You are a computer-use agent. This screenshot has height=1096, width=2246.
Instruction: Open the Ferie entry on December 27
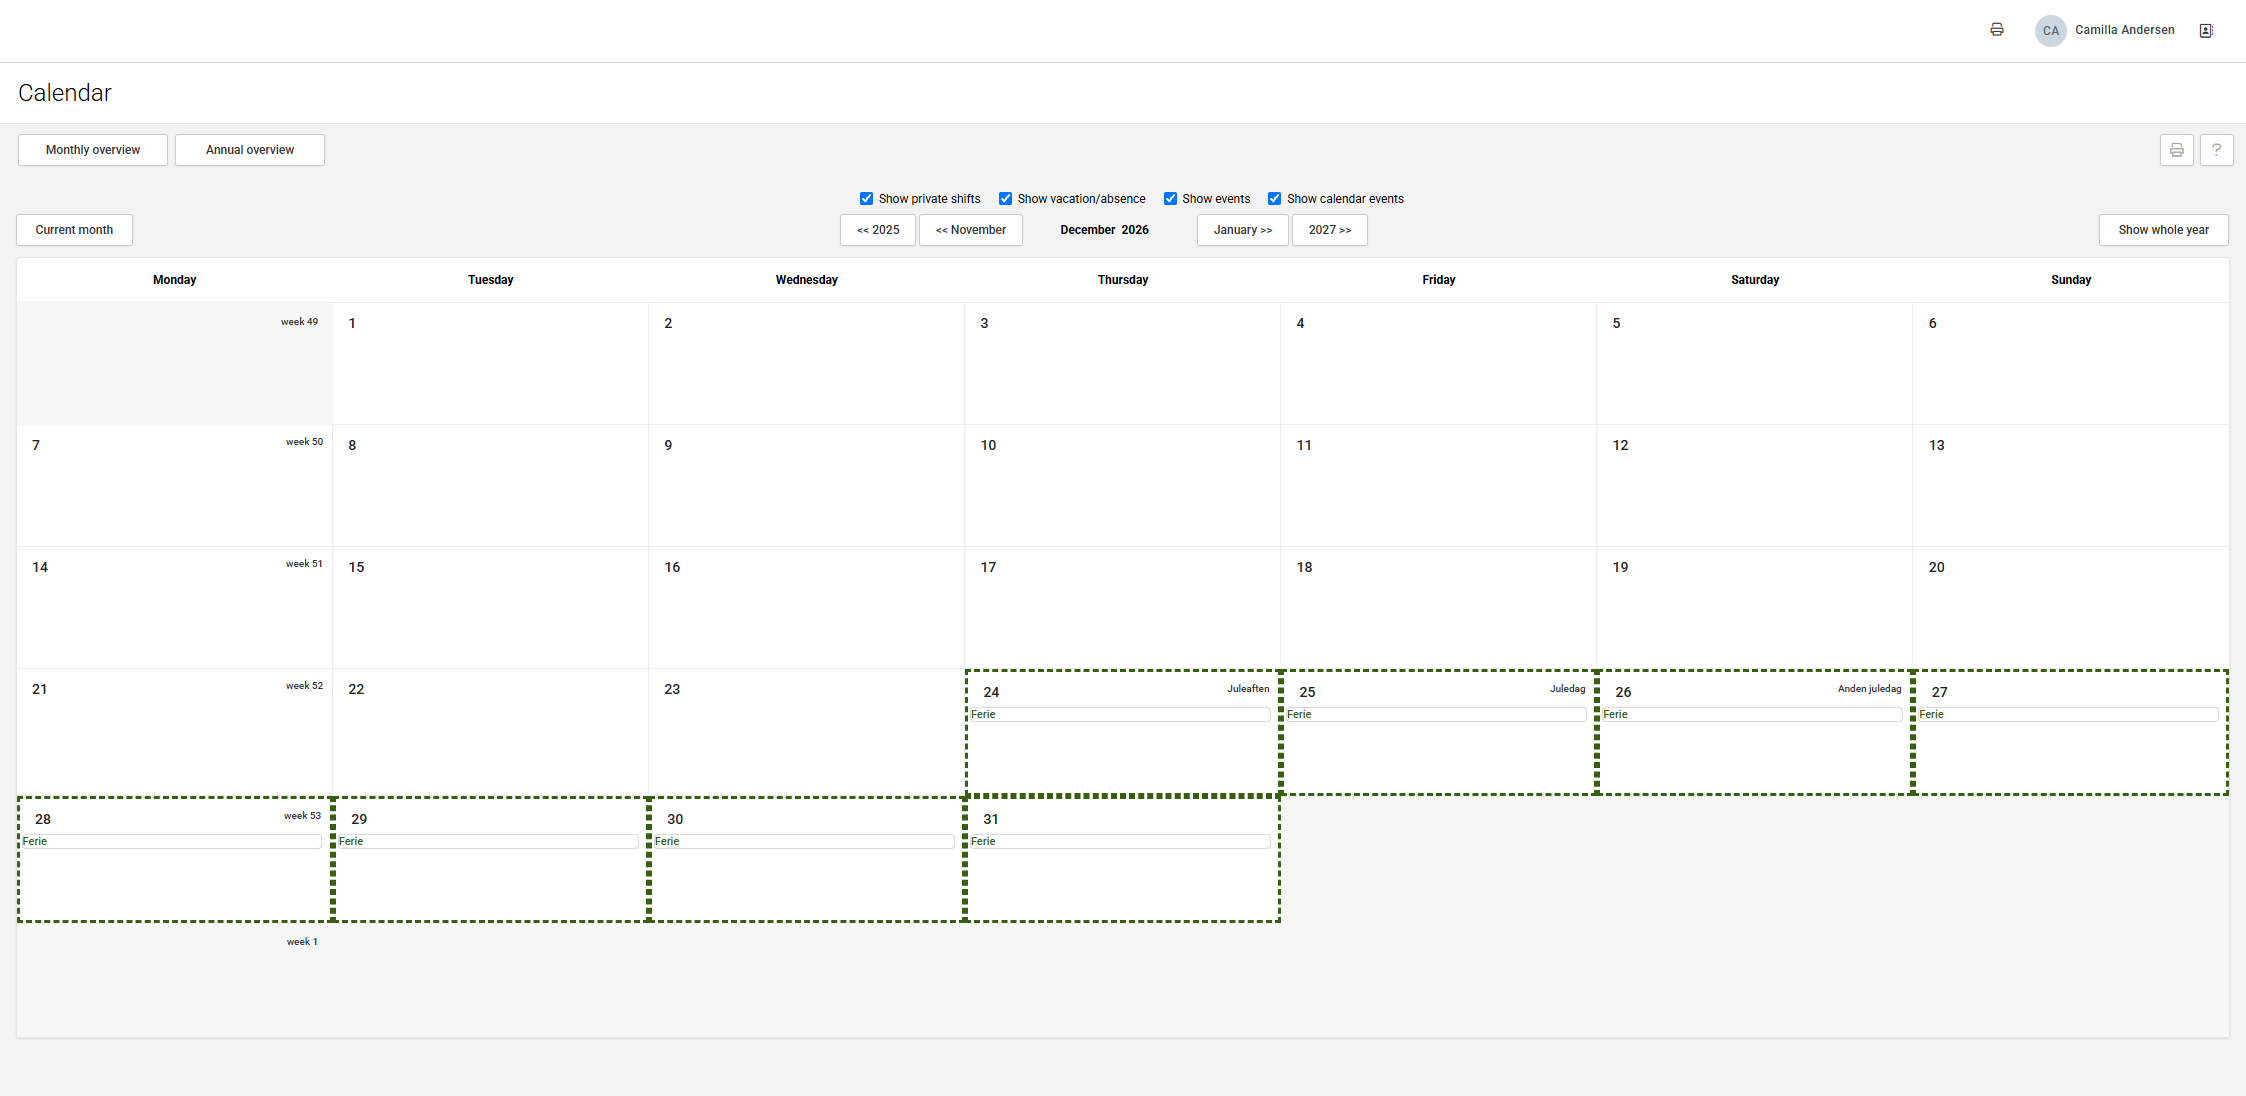[2068, 714]
